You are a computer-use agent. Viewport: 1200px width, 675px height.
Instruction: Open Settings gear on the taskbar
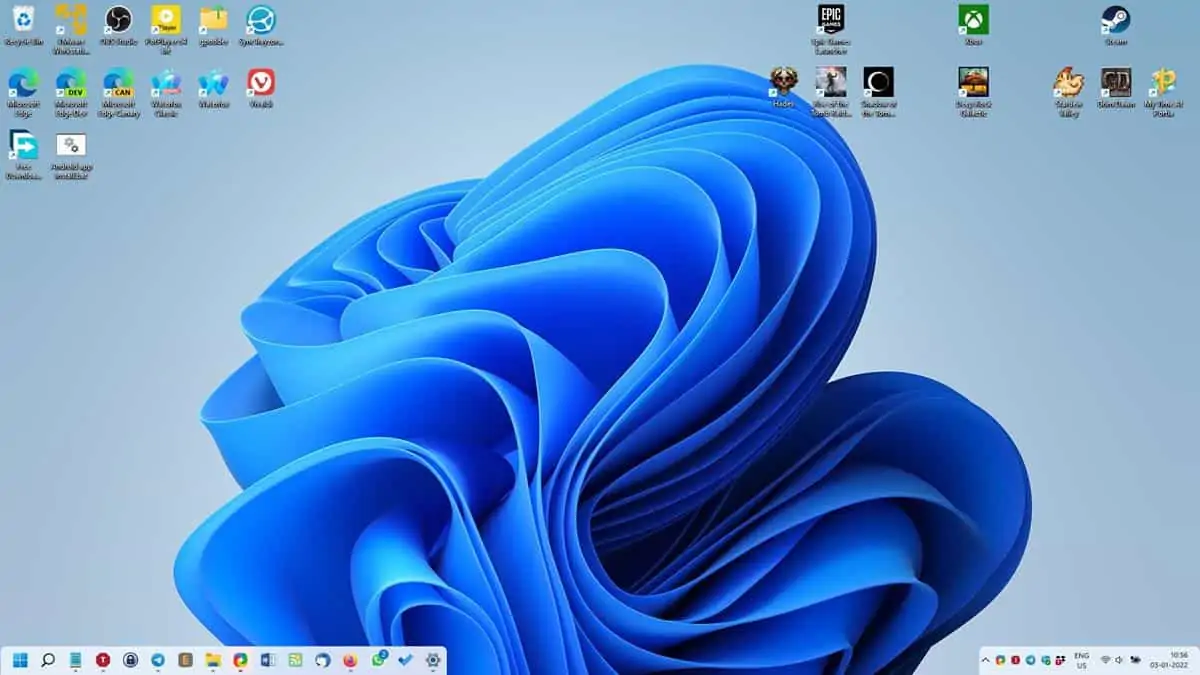click(433, 660)
